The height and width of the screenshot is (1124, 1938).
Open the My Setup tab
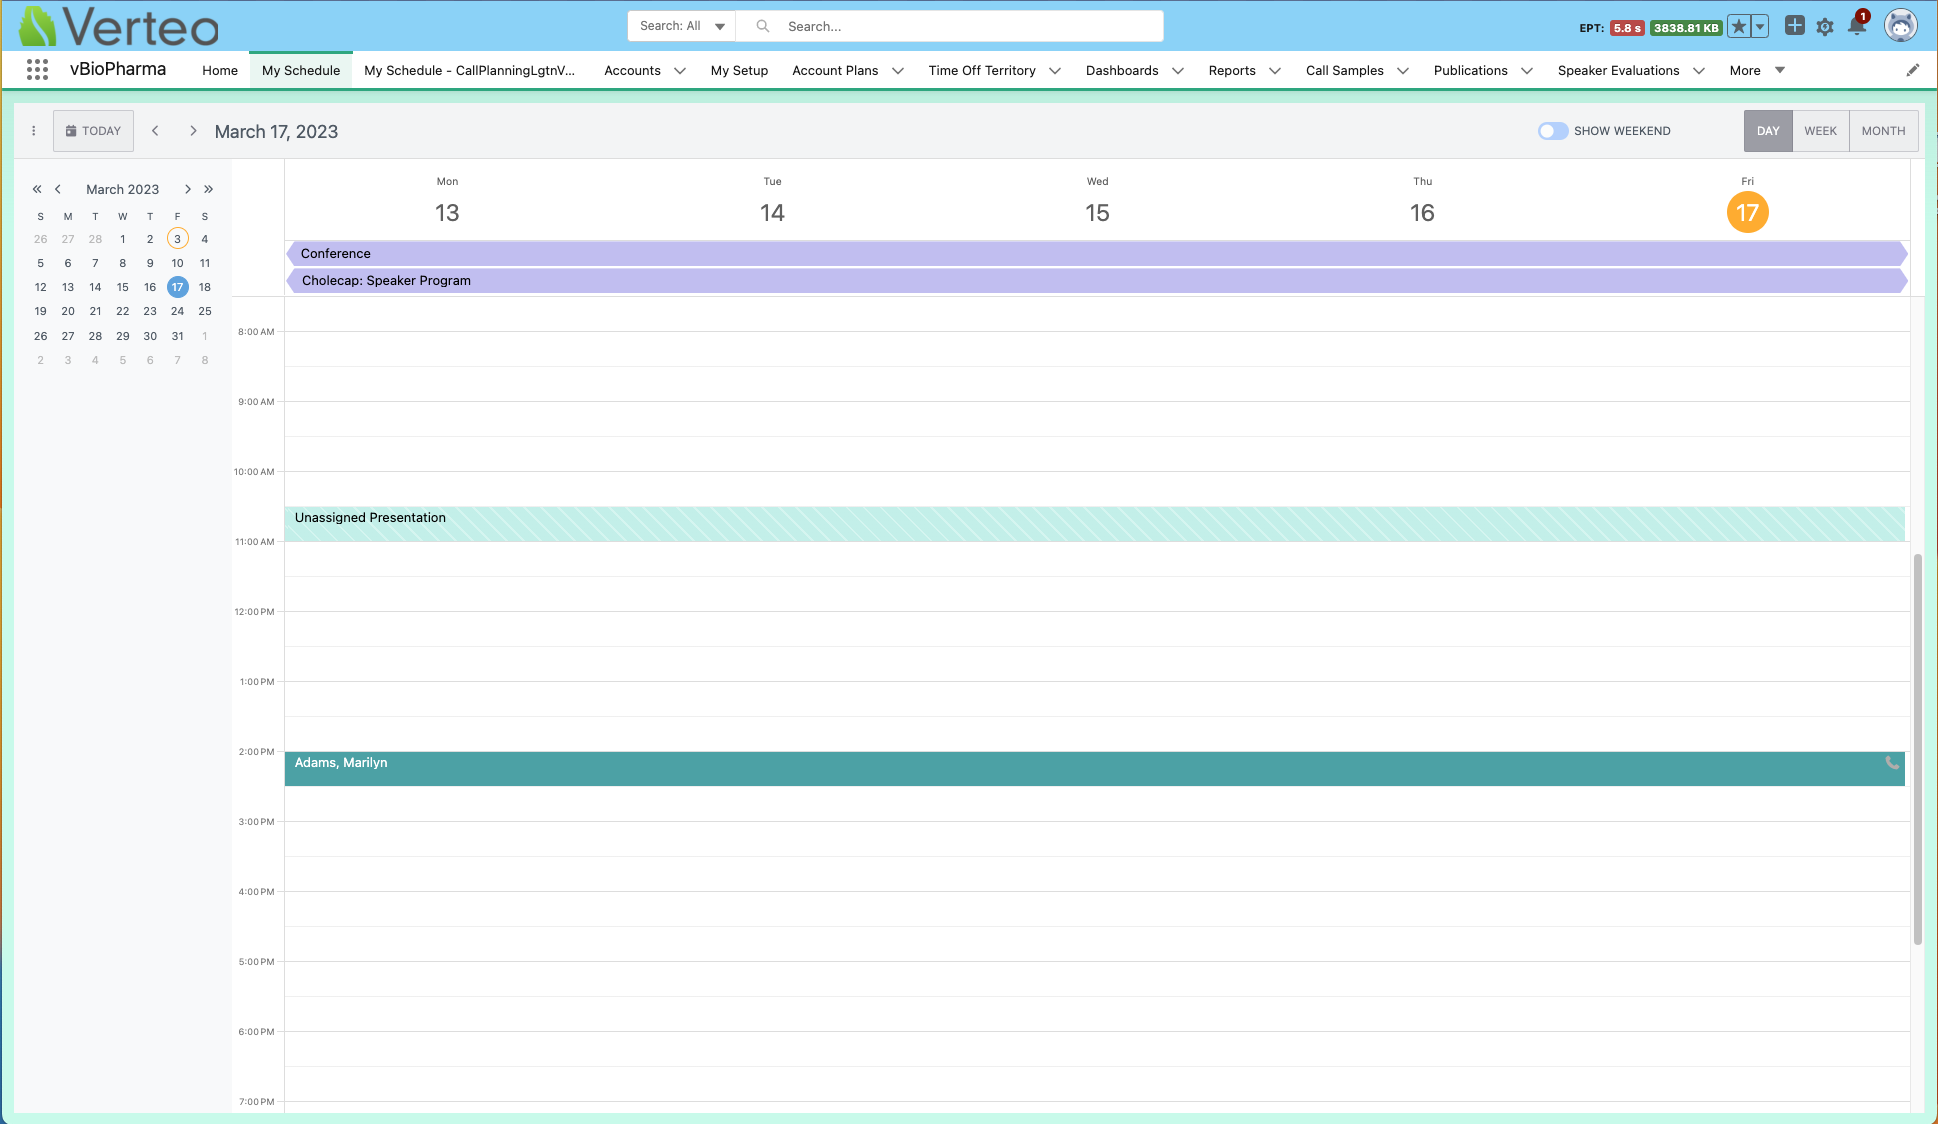coord(739,70)
